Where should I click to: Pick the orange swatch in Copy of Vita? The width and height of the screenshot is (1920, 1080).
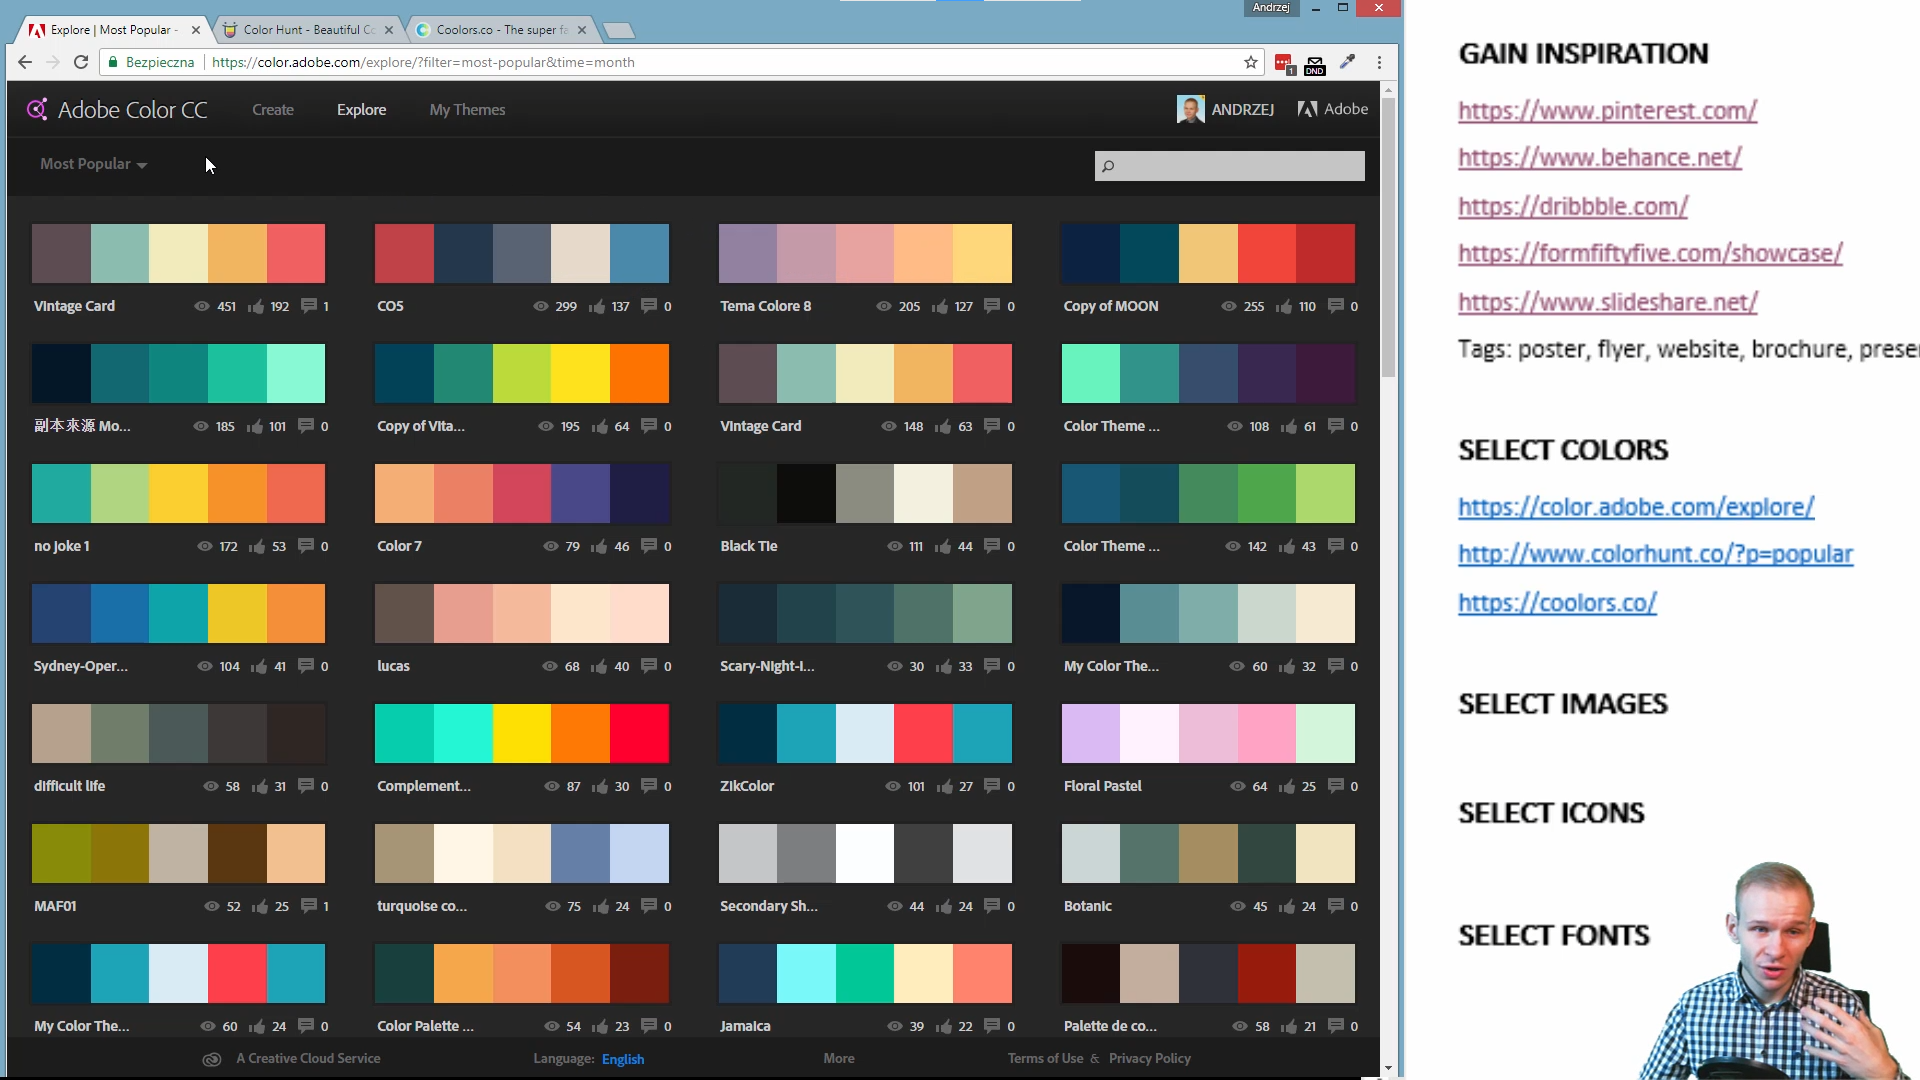pos(640,373)
